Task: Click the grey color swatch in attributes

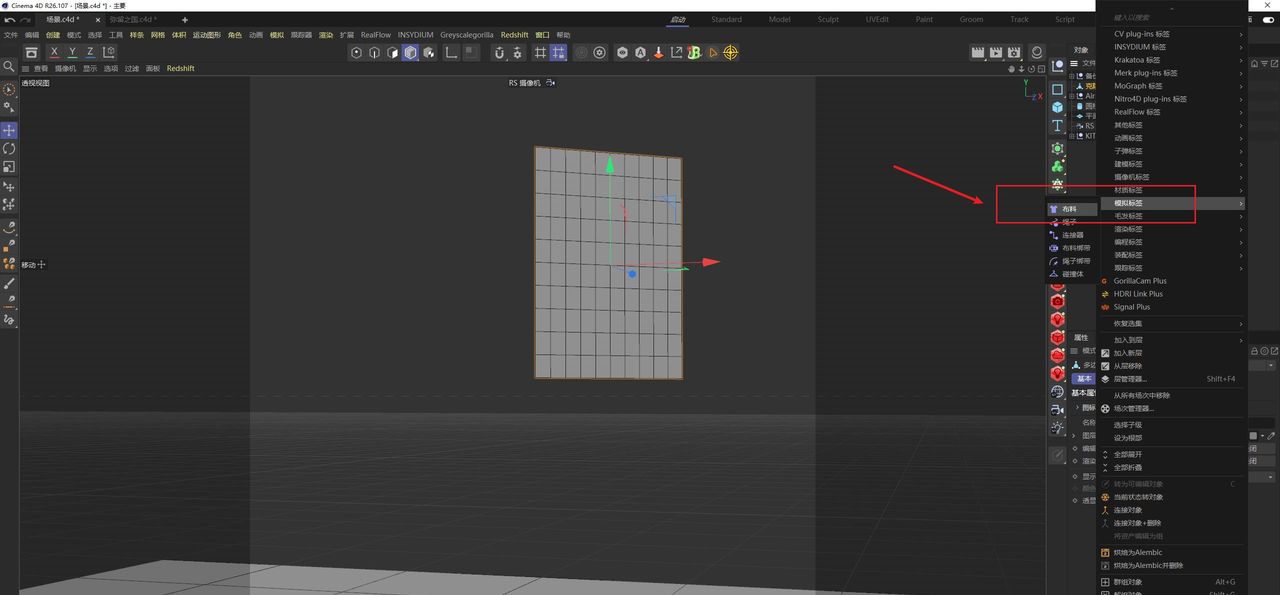Action: point(1253,436)
